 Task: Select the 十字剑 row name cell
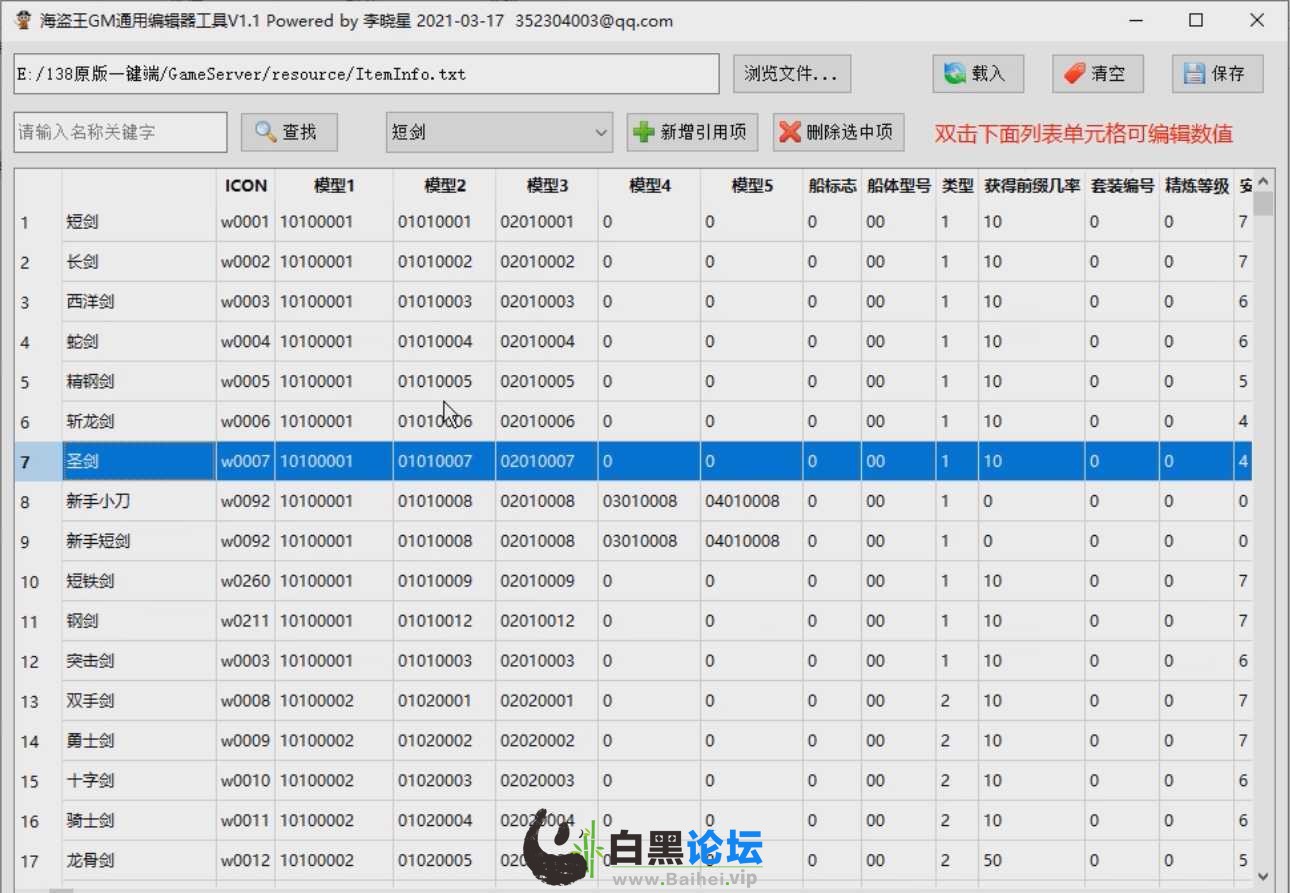[139, 781]
